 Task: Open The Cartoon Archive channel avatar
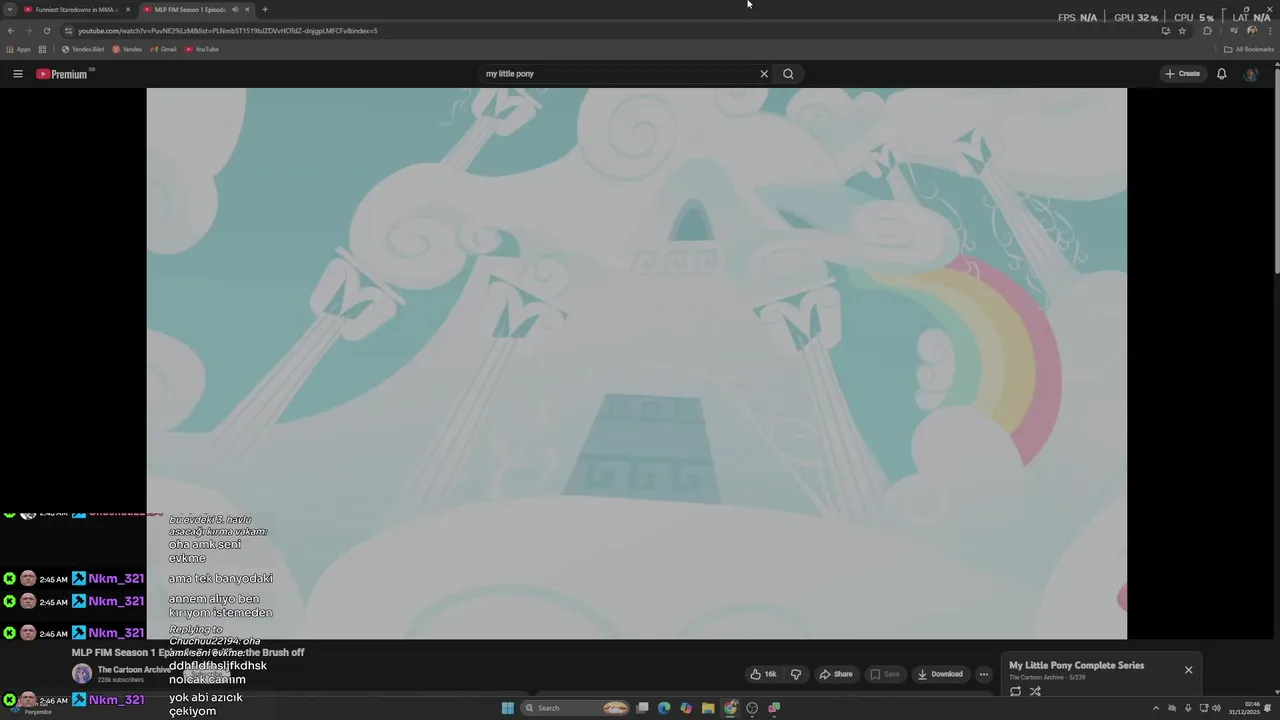pos(82,674)
